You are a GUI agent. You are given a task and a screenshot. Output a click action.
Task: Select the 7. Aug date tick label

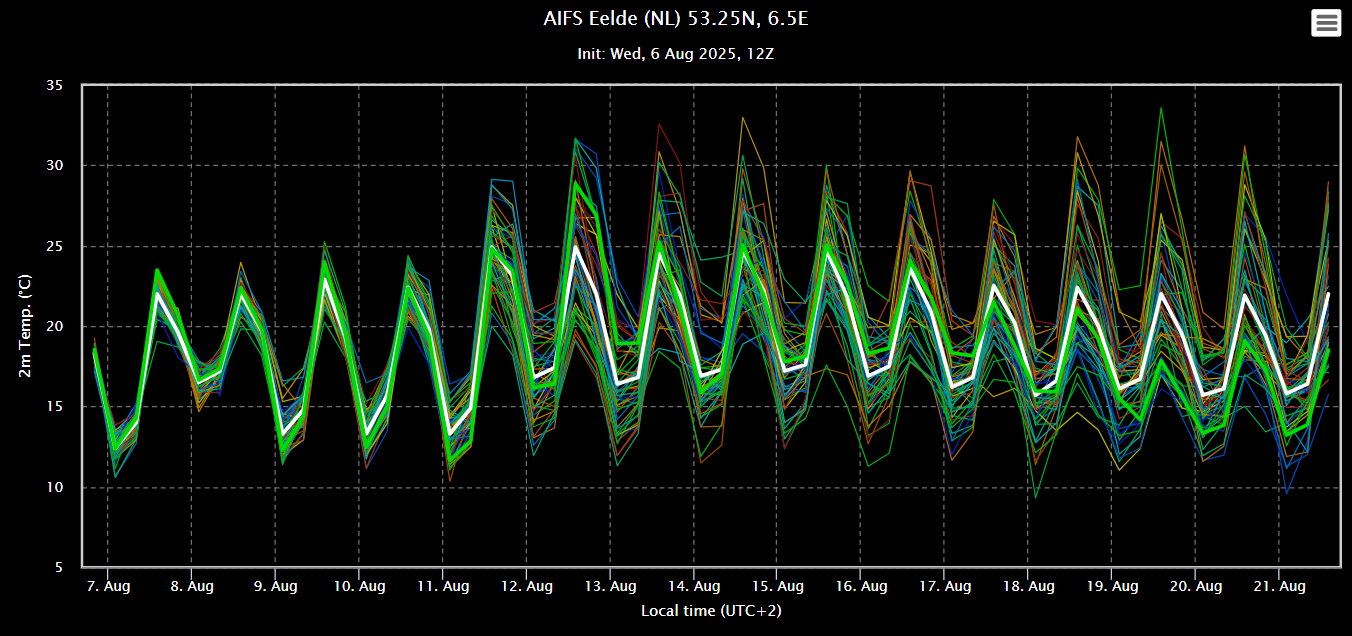pyautogui.click(x=107, y=586)
